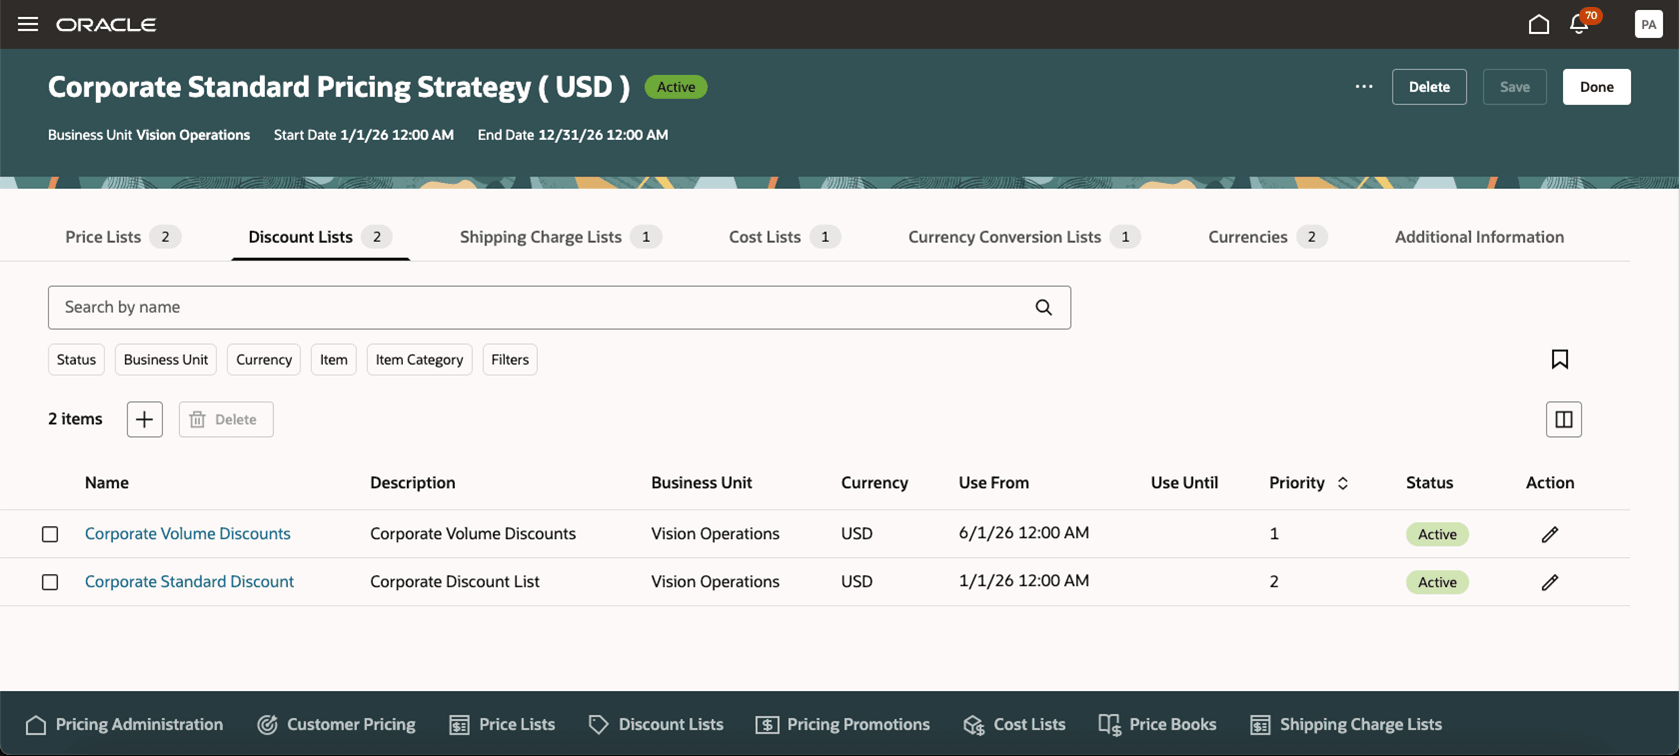Click the '1/1/26 12:00 AM' table cell
Image resolution: width=1679 pixels, height=756 pixels.
(1024, 581)
